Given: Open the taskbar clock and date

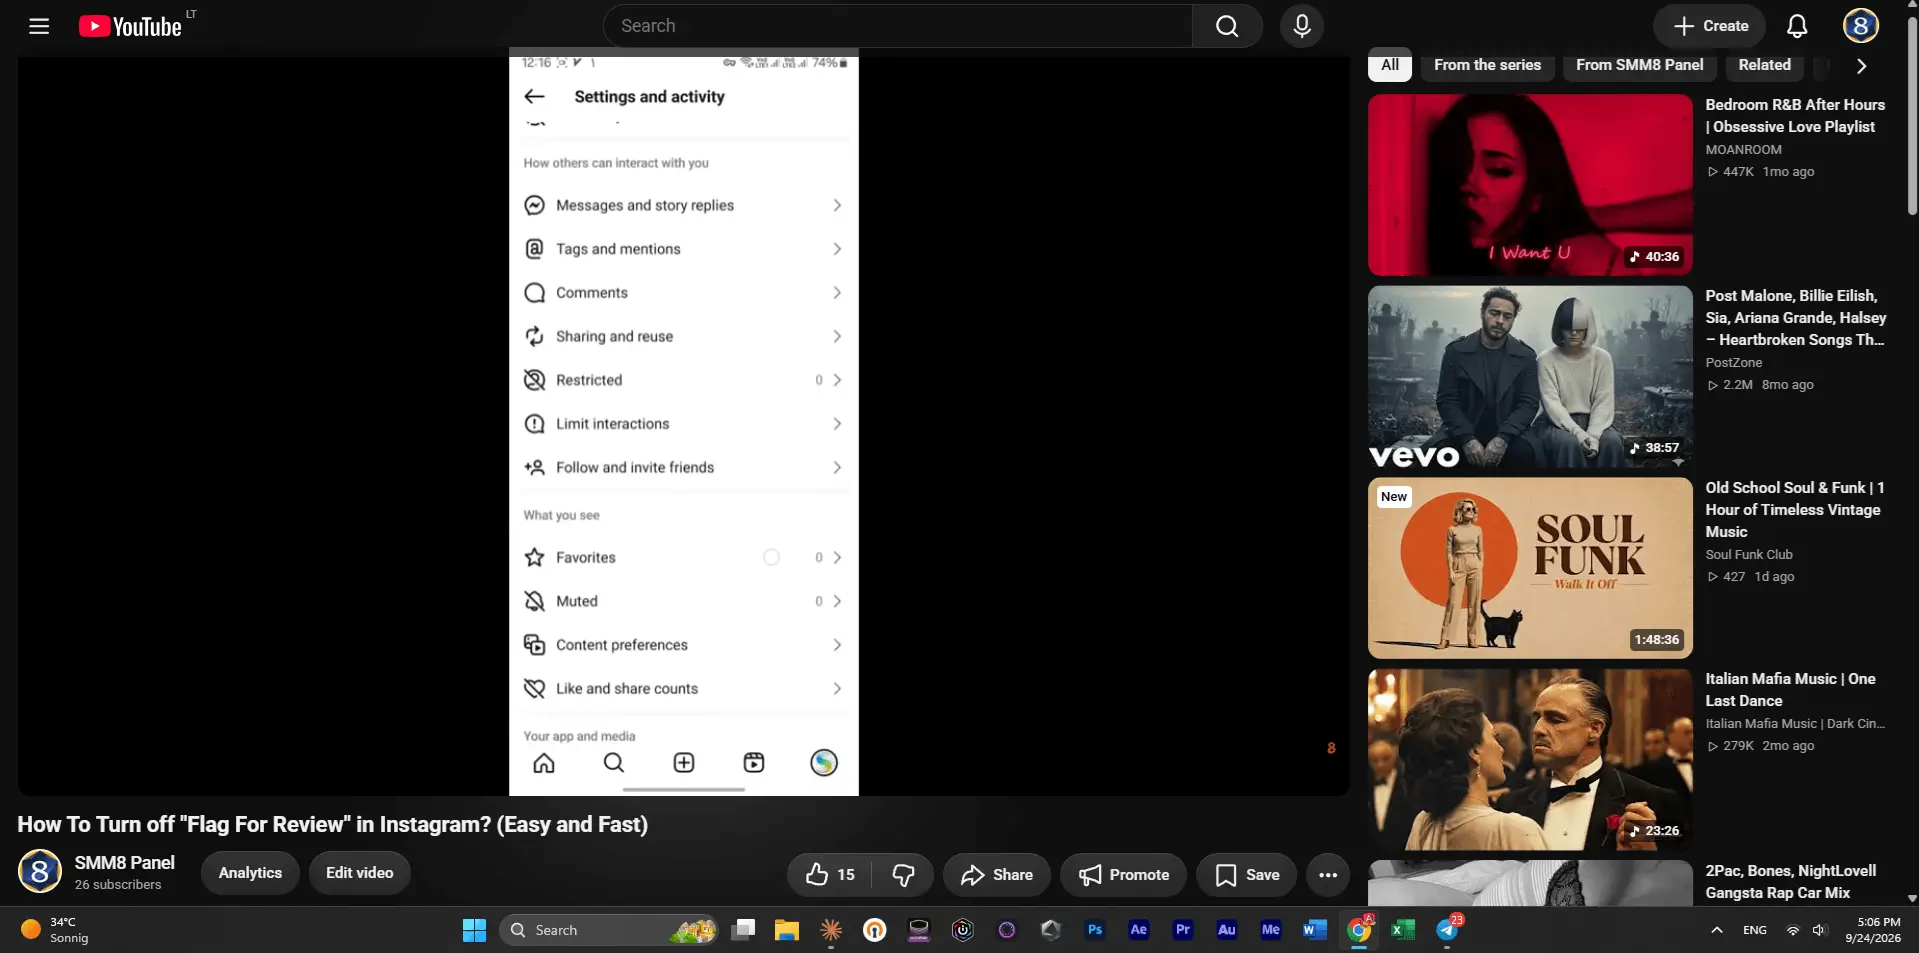Looking at the screenshot, I should [1873, 930].
